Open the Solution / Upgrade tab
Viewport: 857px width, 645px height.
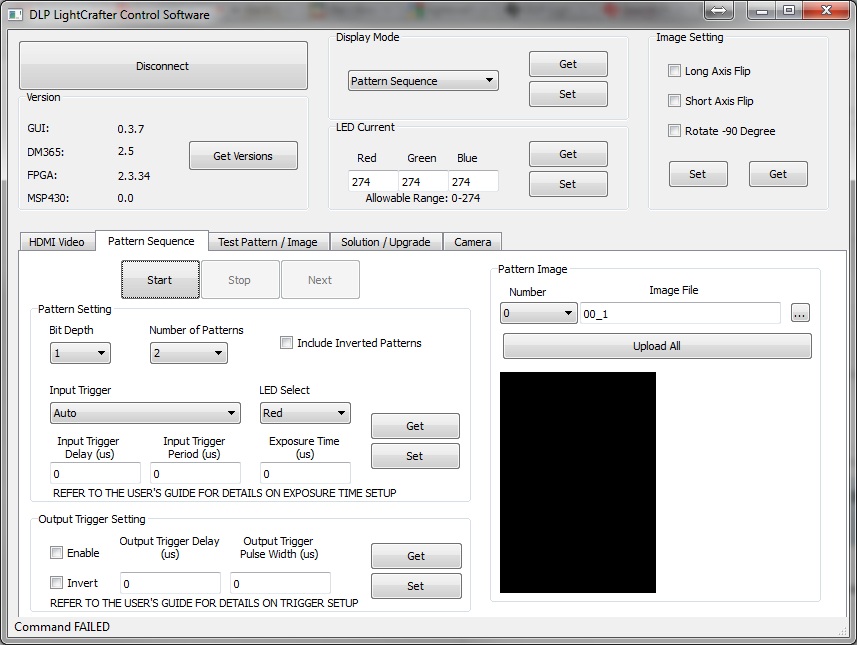click(386, 242)
